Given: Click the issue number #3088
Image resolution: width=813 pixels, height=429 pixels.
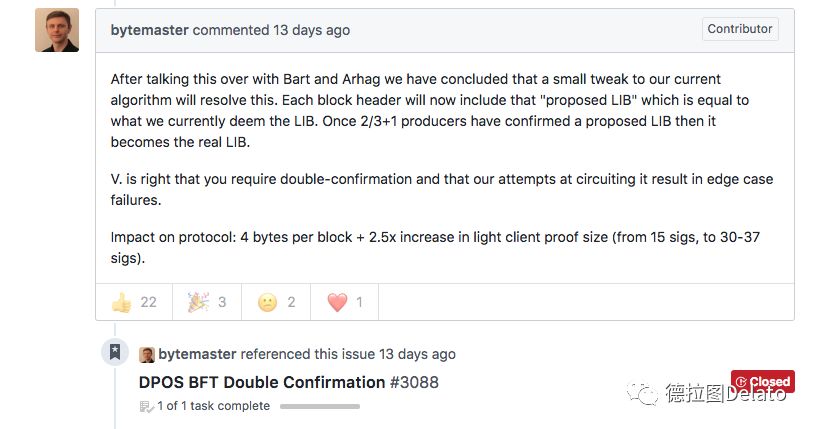Looking at the screenshot, I should 414,382.
